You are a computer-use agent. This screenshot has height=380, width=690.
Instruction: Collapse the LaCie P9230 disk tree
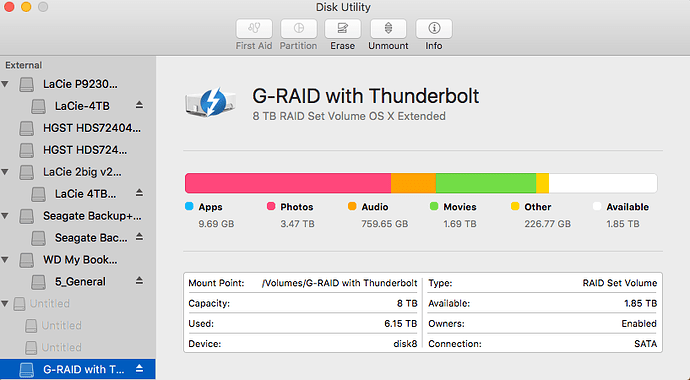[x=5, y=84]
